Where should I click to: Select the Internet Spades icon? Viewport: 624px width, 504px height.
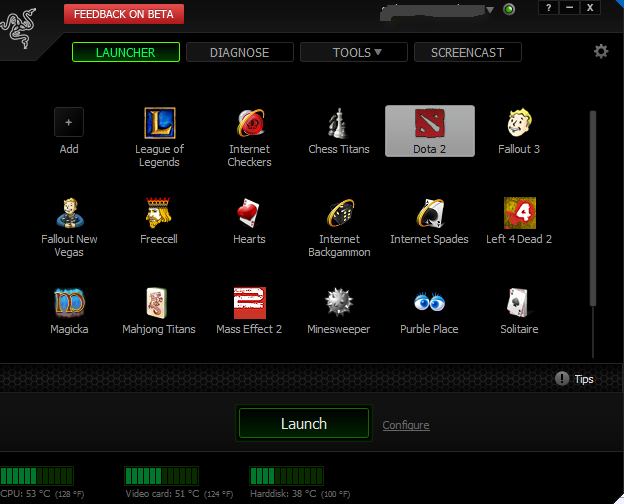pos(430,213)
